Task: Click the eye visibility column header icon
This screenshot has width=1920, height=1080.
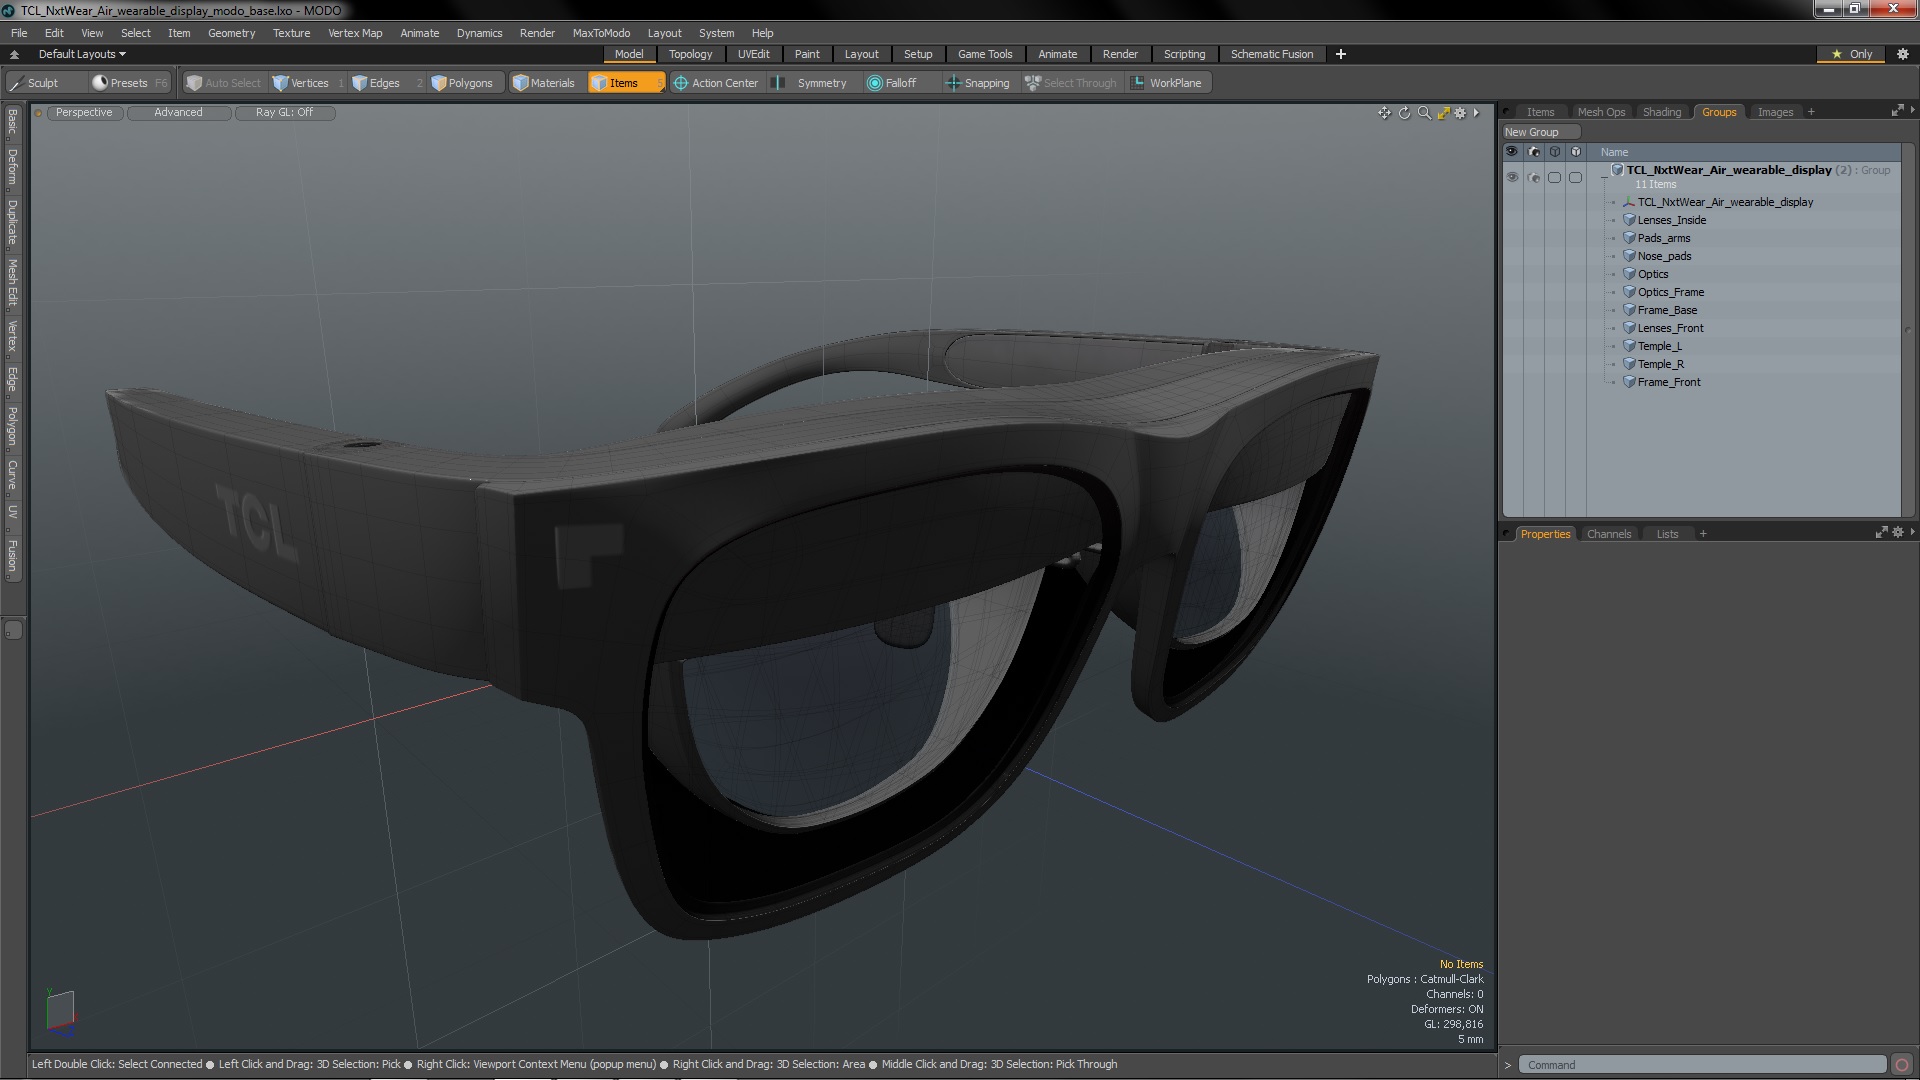Action: 1512,152
